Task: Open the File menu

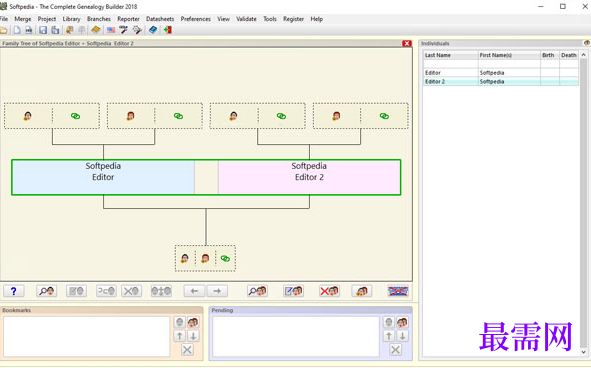Action: pyautogui.click(x=4, y=19)
